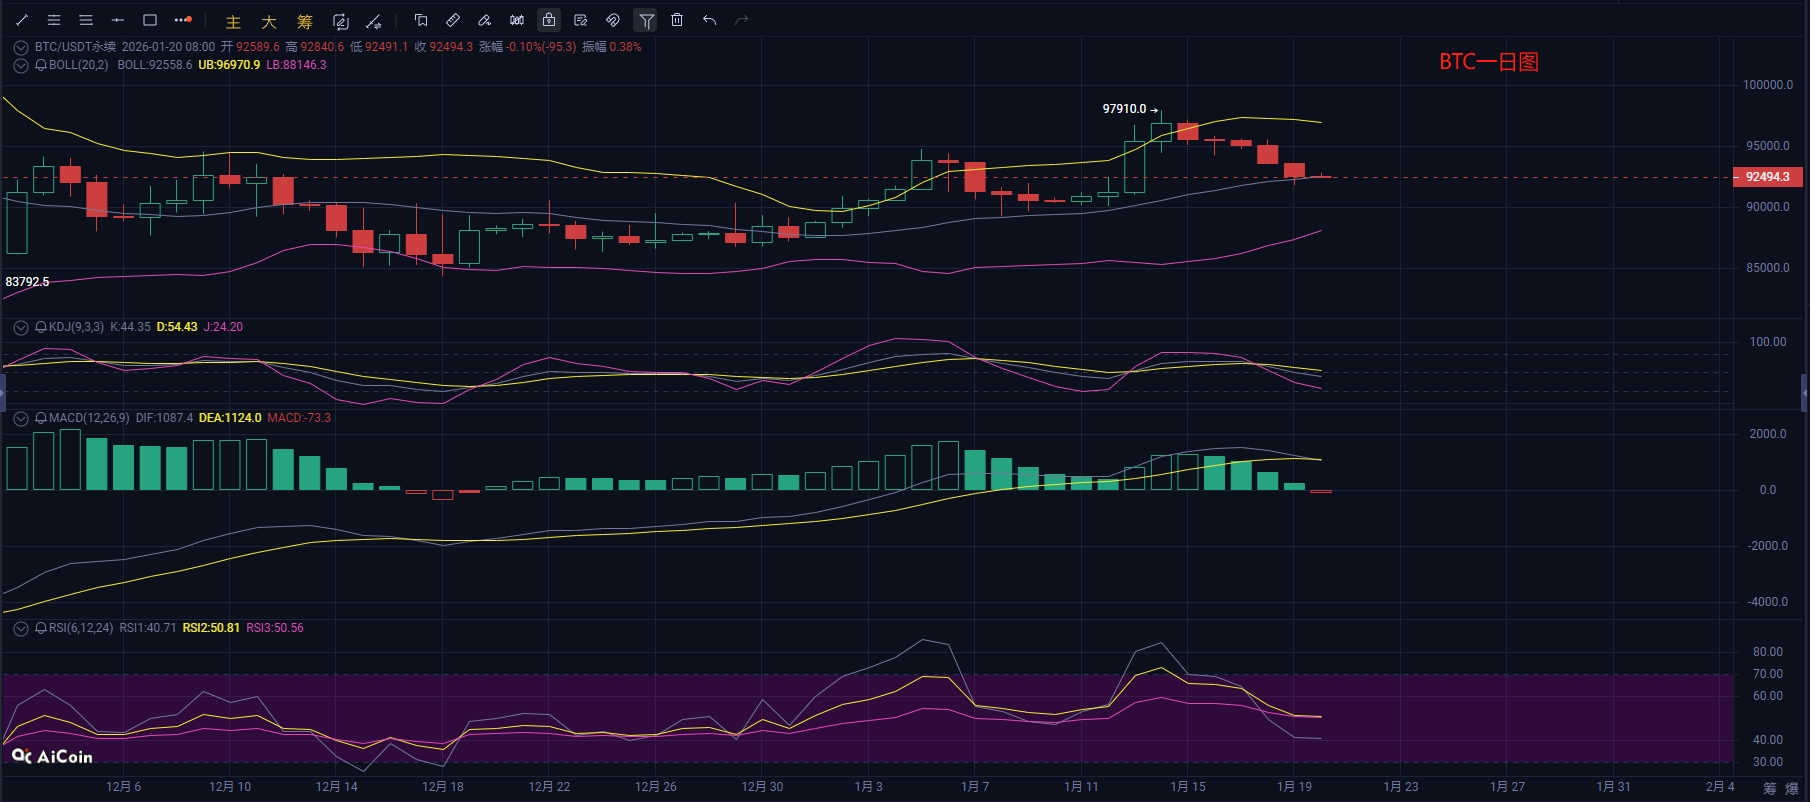Expand more drawing tools via three dots
1810x802 pixels.
[x=182, y=20]
